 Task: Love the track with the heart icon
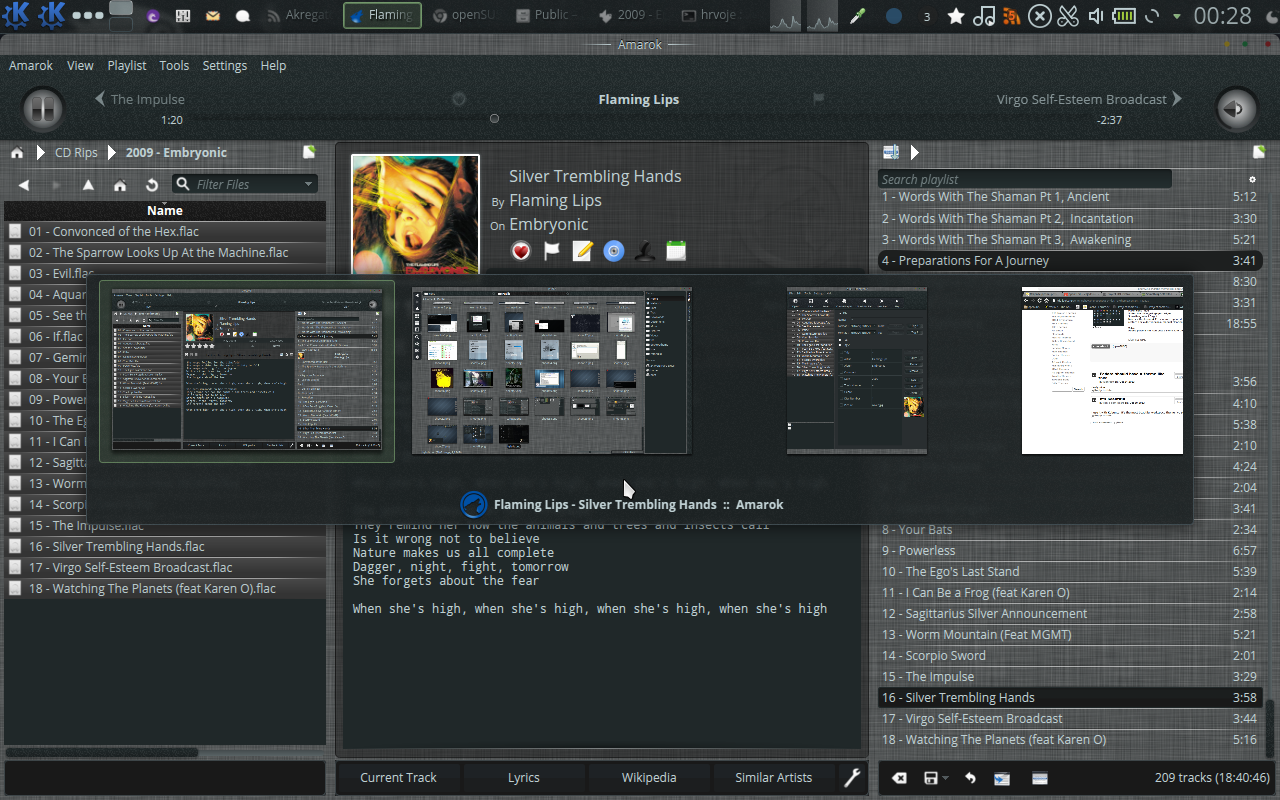tap(521, 251)
